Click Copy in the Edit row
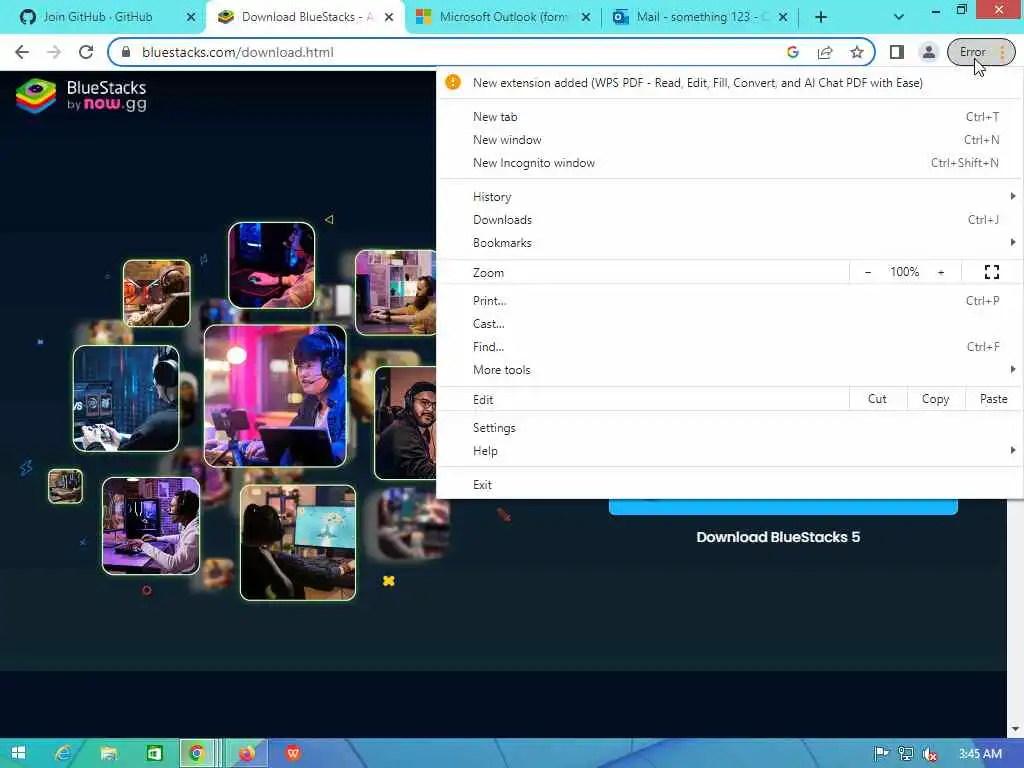Viewport: 1024px width, 768px height. pyautogui.click(x=935, y=399)
